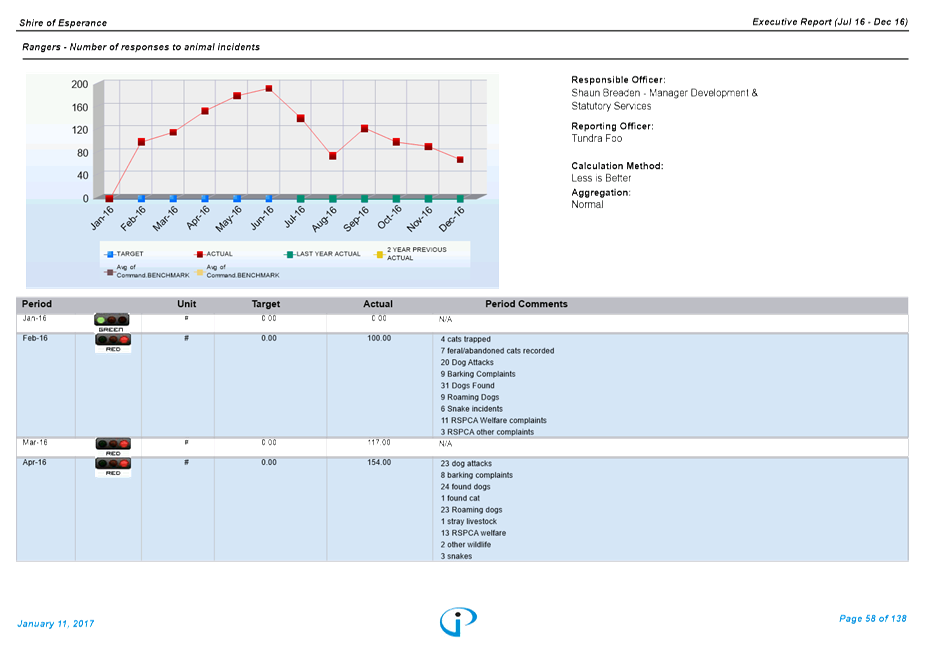The image size is (928, 657).
Task: Click the '1 stray livestock' comment line
Action: (469, 522)
